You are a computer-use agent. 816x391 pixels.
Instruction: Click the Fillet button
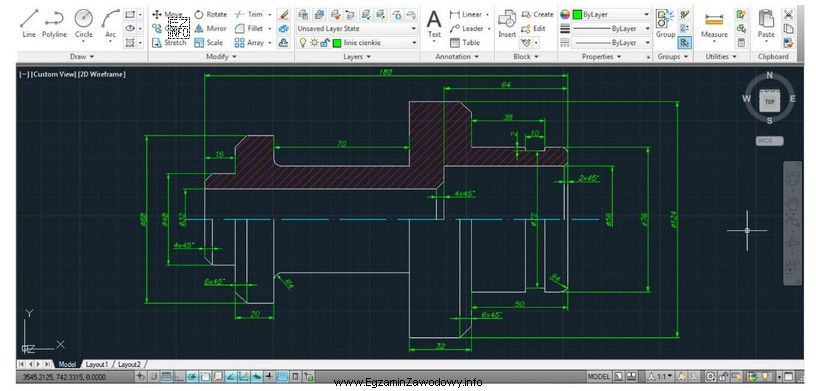pos(249,29)
